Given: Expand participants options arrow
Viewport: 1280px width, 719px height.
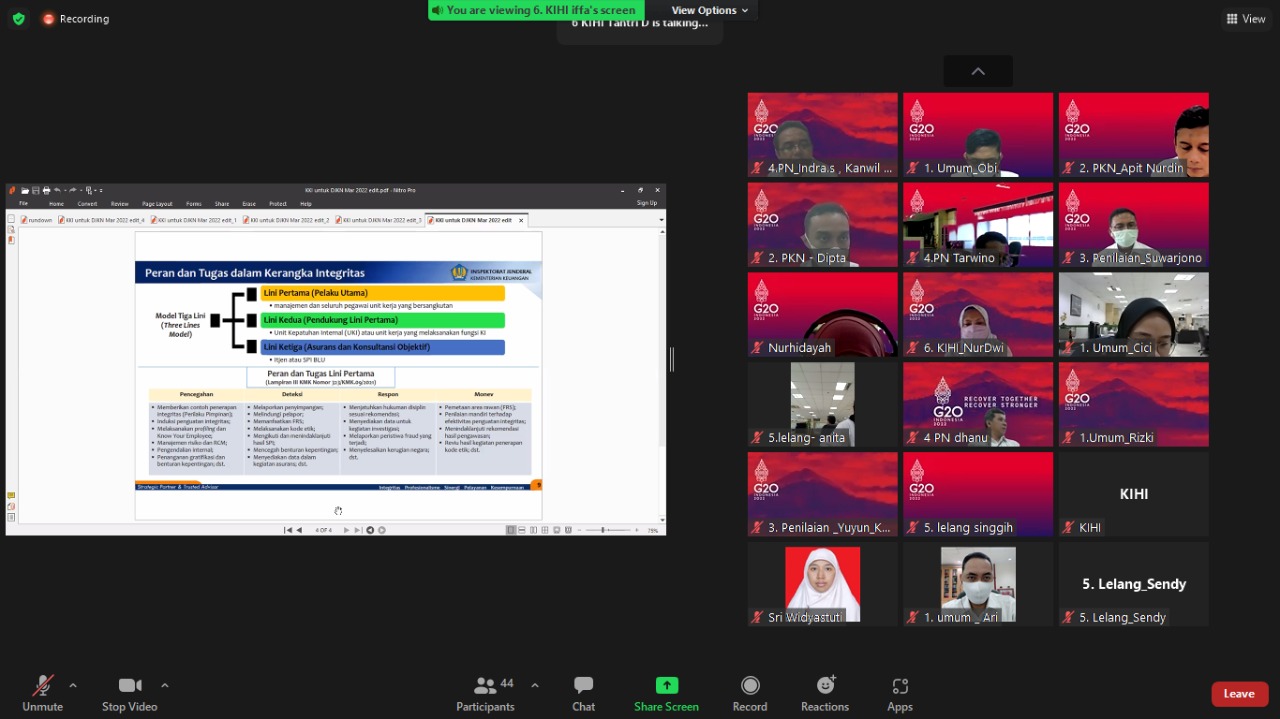Looking at the screenshot, I should coord(535,685).
